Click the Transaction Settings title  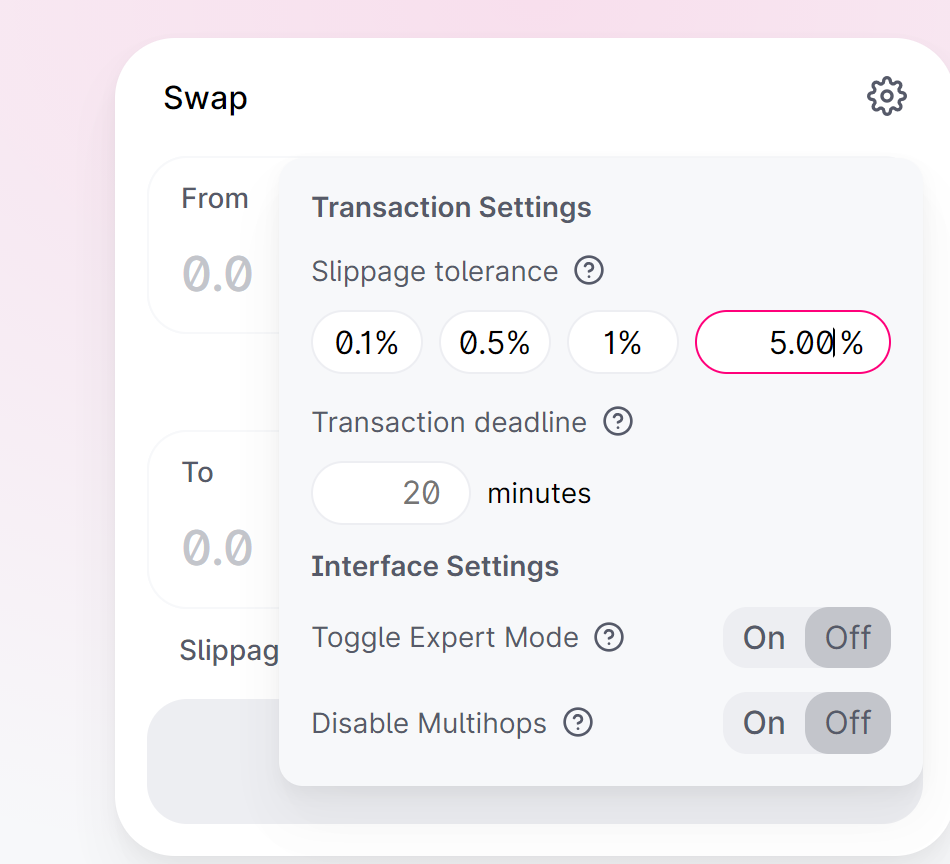(451, 207)
